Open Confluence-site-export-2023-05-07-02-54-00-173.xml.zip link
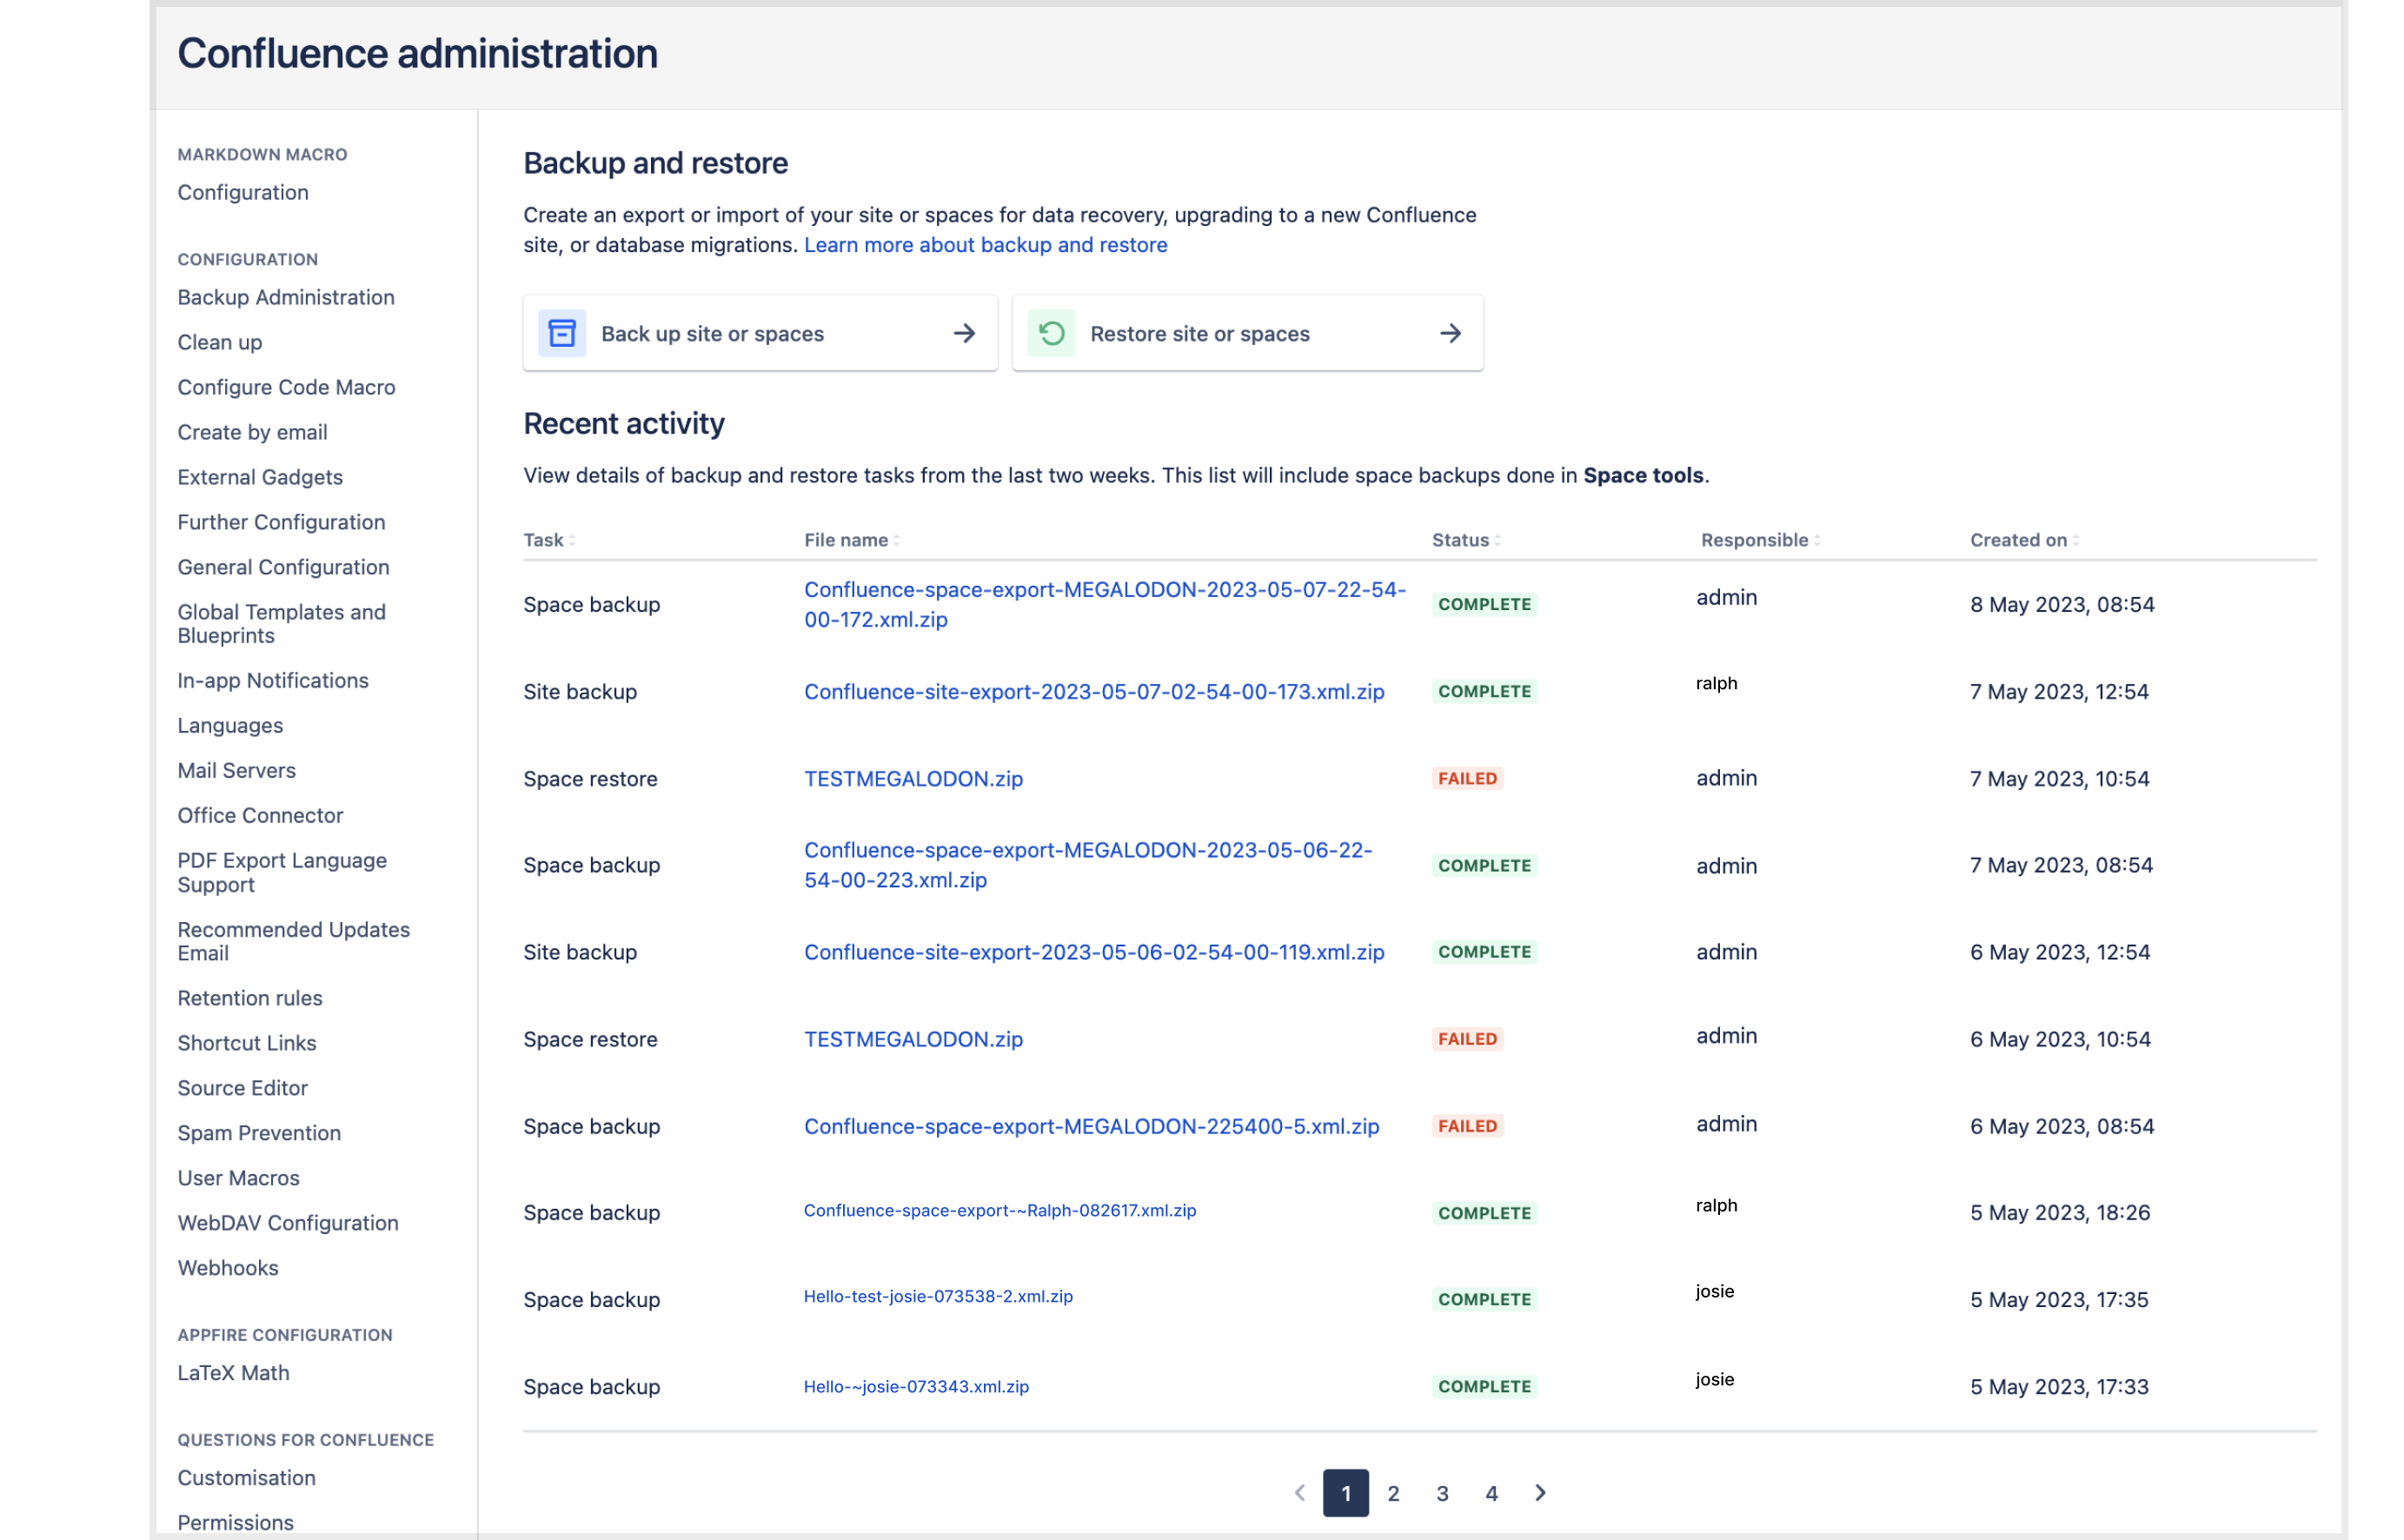Image resolution: width=2404 pixels, height=1540 pixels. click(1094, 691)
